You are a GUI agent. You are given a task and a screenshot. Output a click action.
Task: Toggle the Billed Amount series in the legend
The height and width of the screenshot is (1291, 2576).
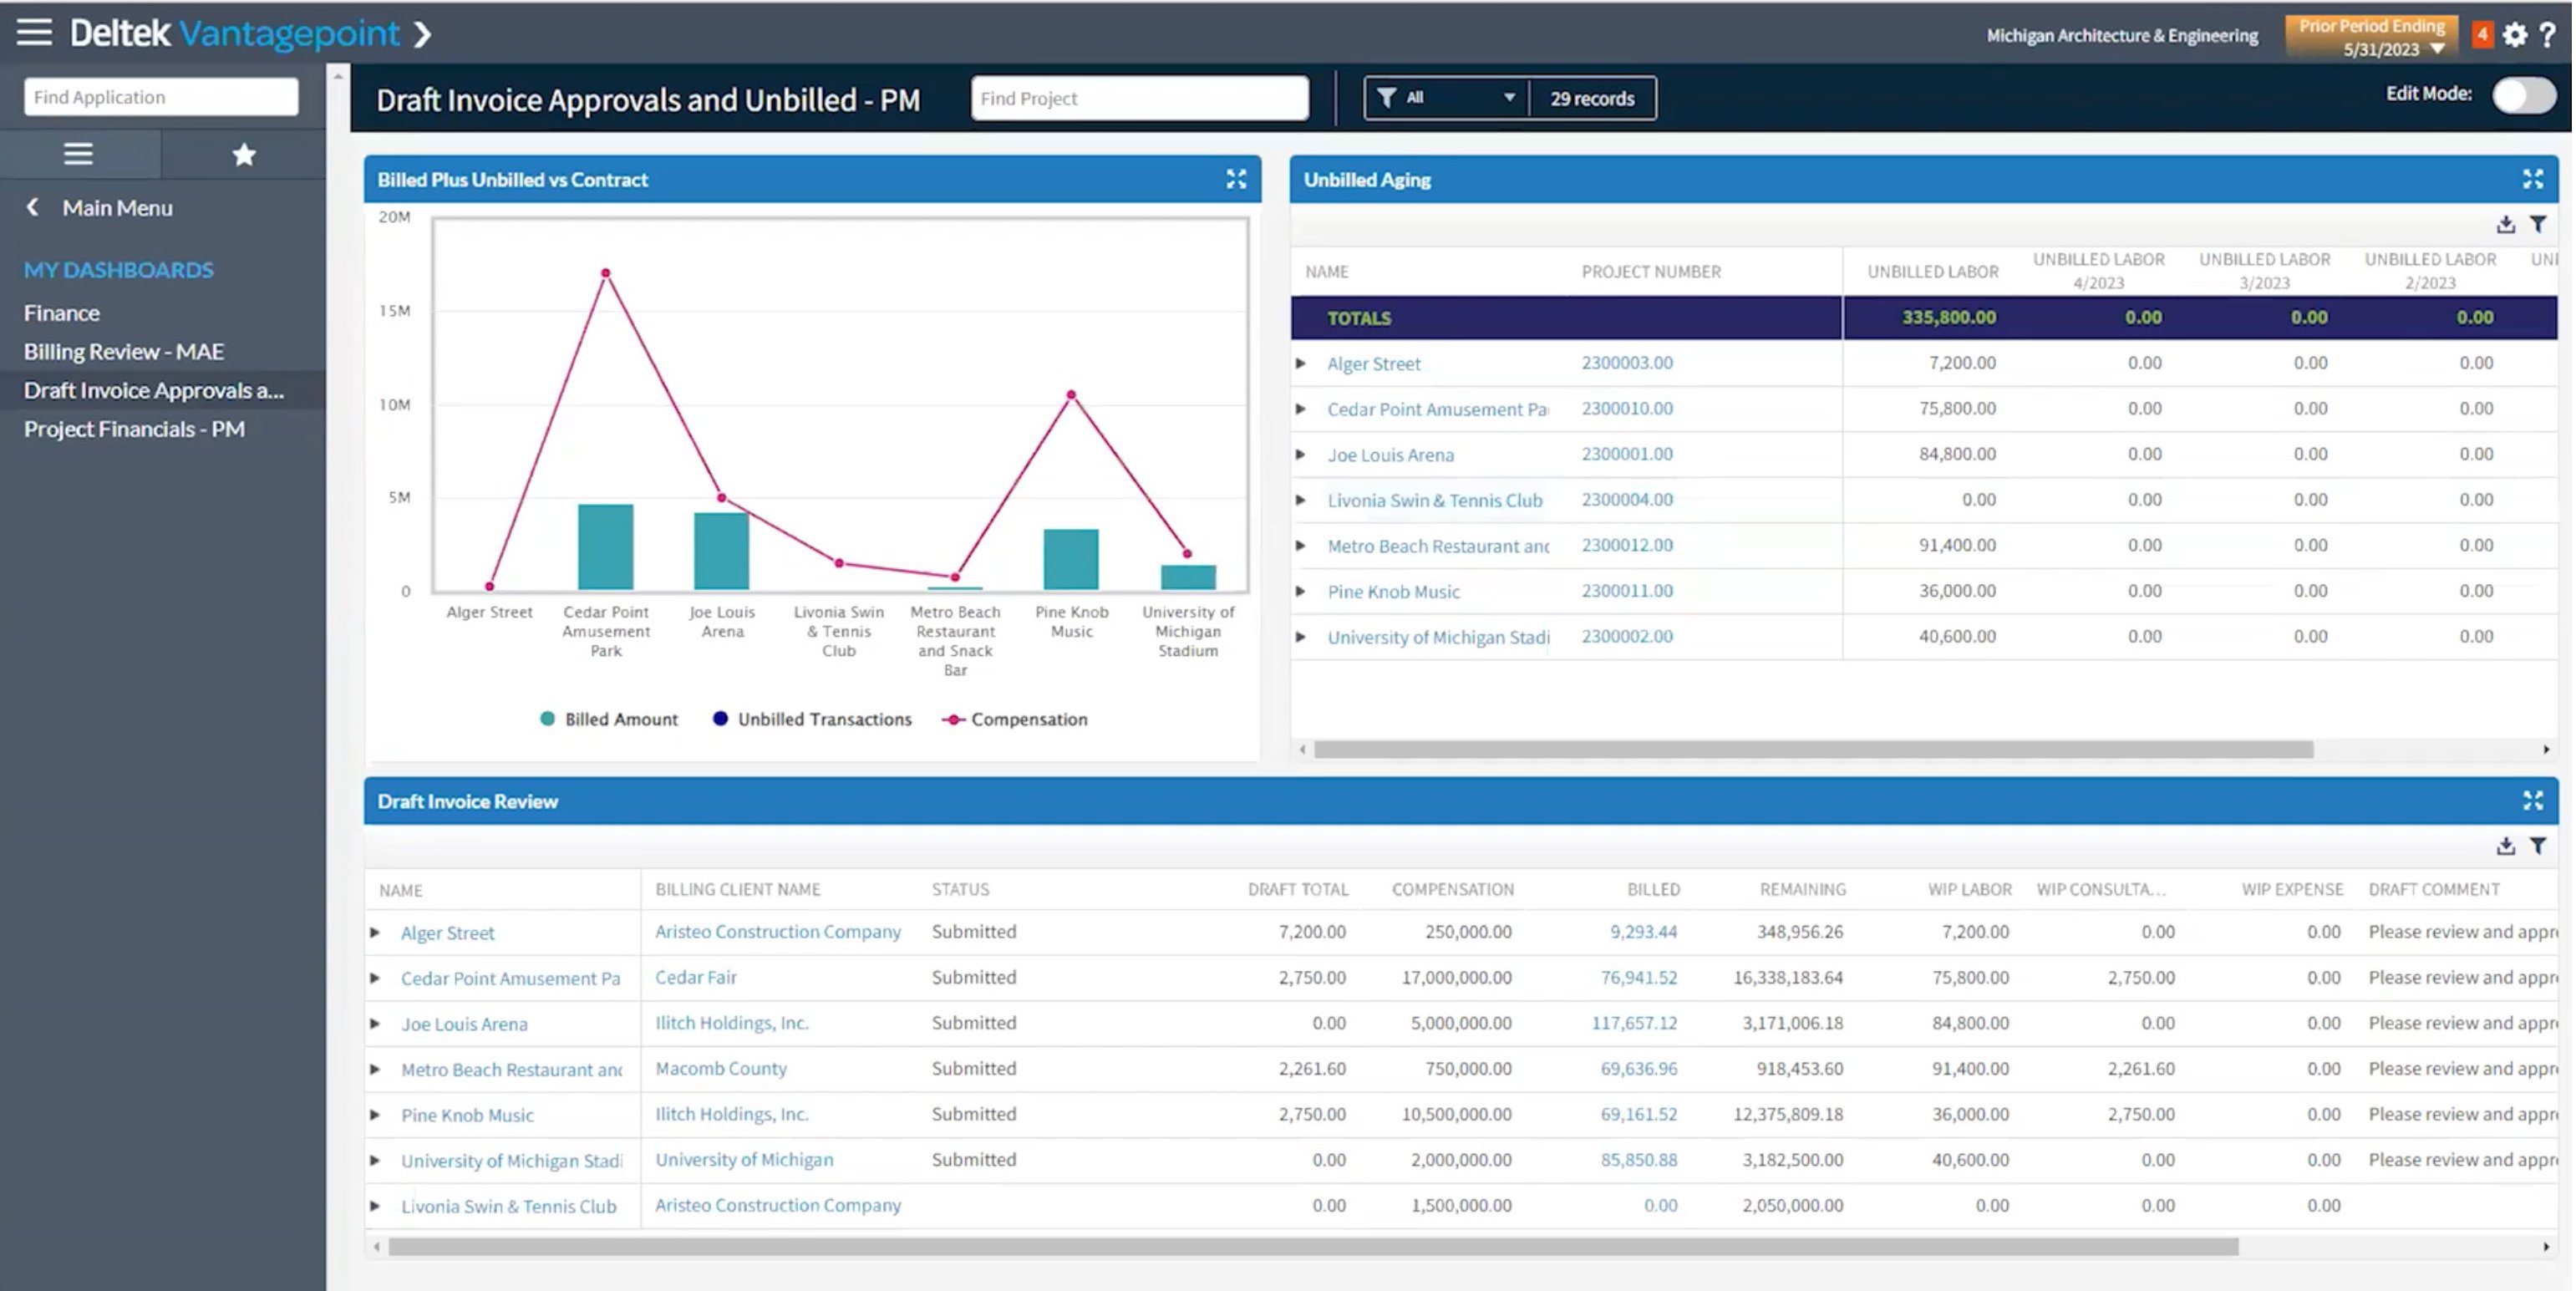[608, 719]
